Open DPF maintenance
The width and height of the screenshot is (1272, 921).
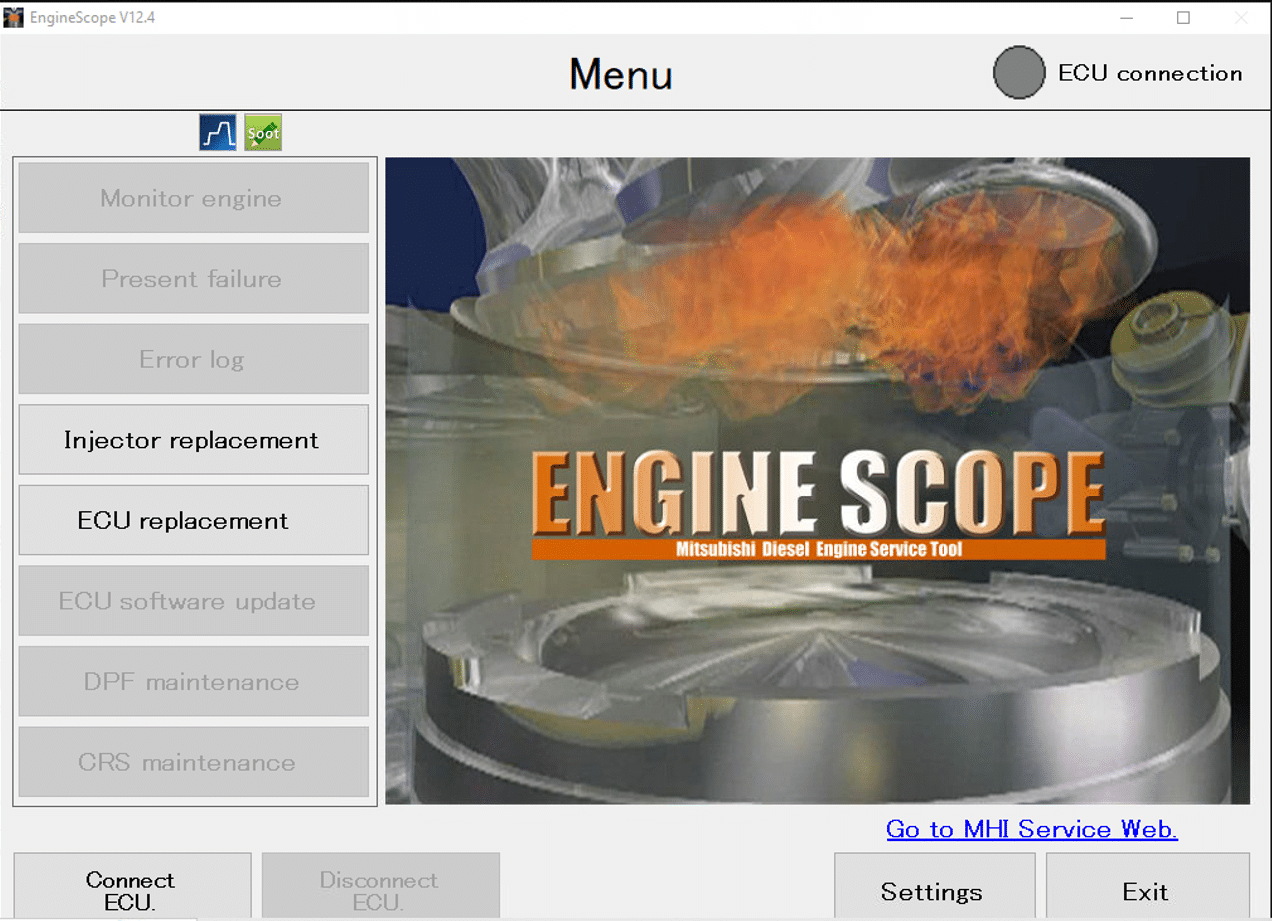tap(193, 682)
